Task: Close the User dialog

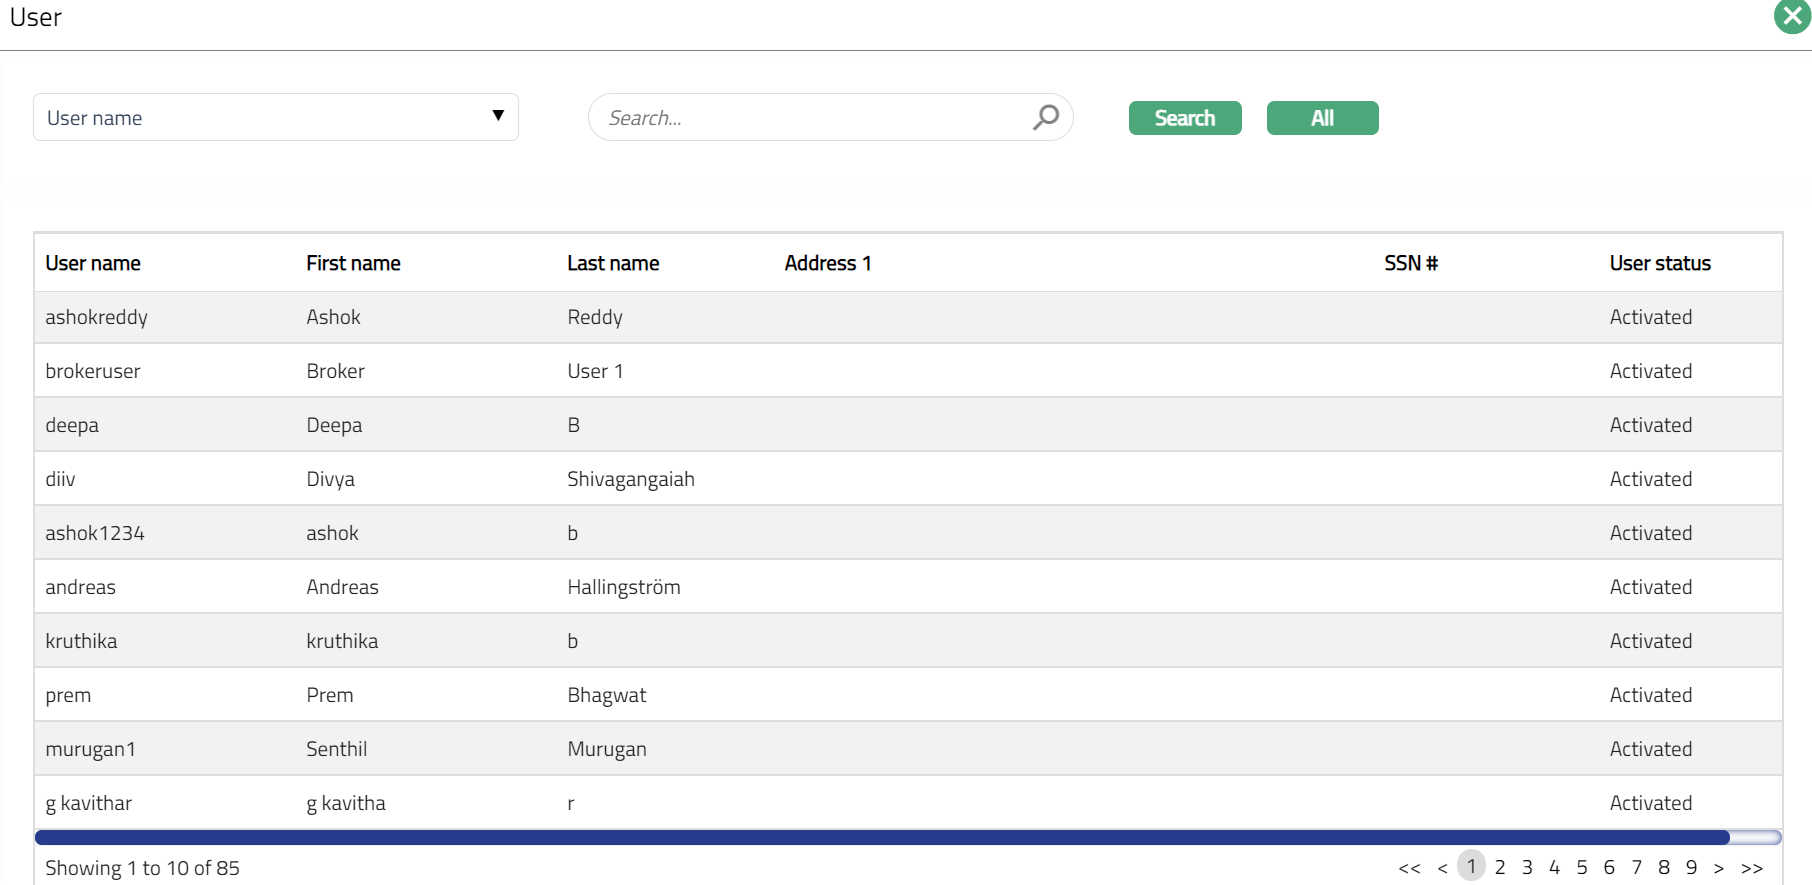Action: [x=1791, y=17]
